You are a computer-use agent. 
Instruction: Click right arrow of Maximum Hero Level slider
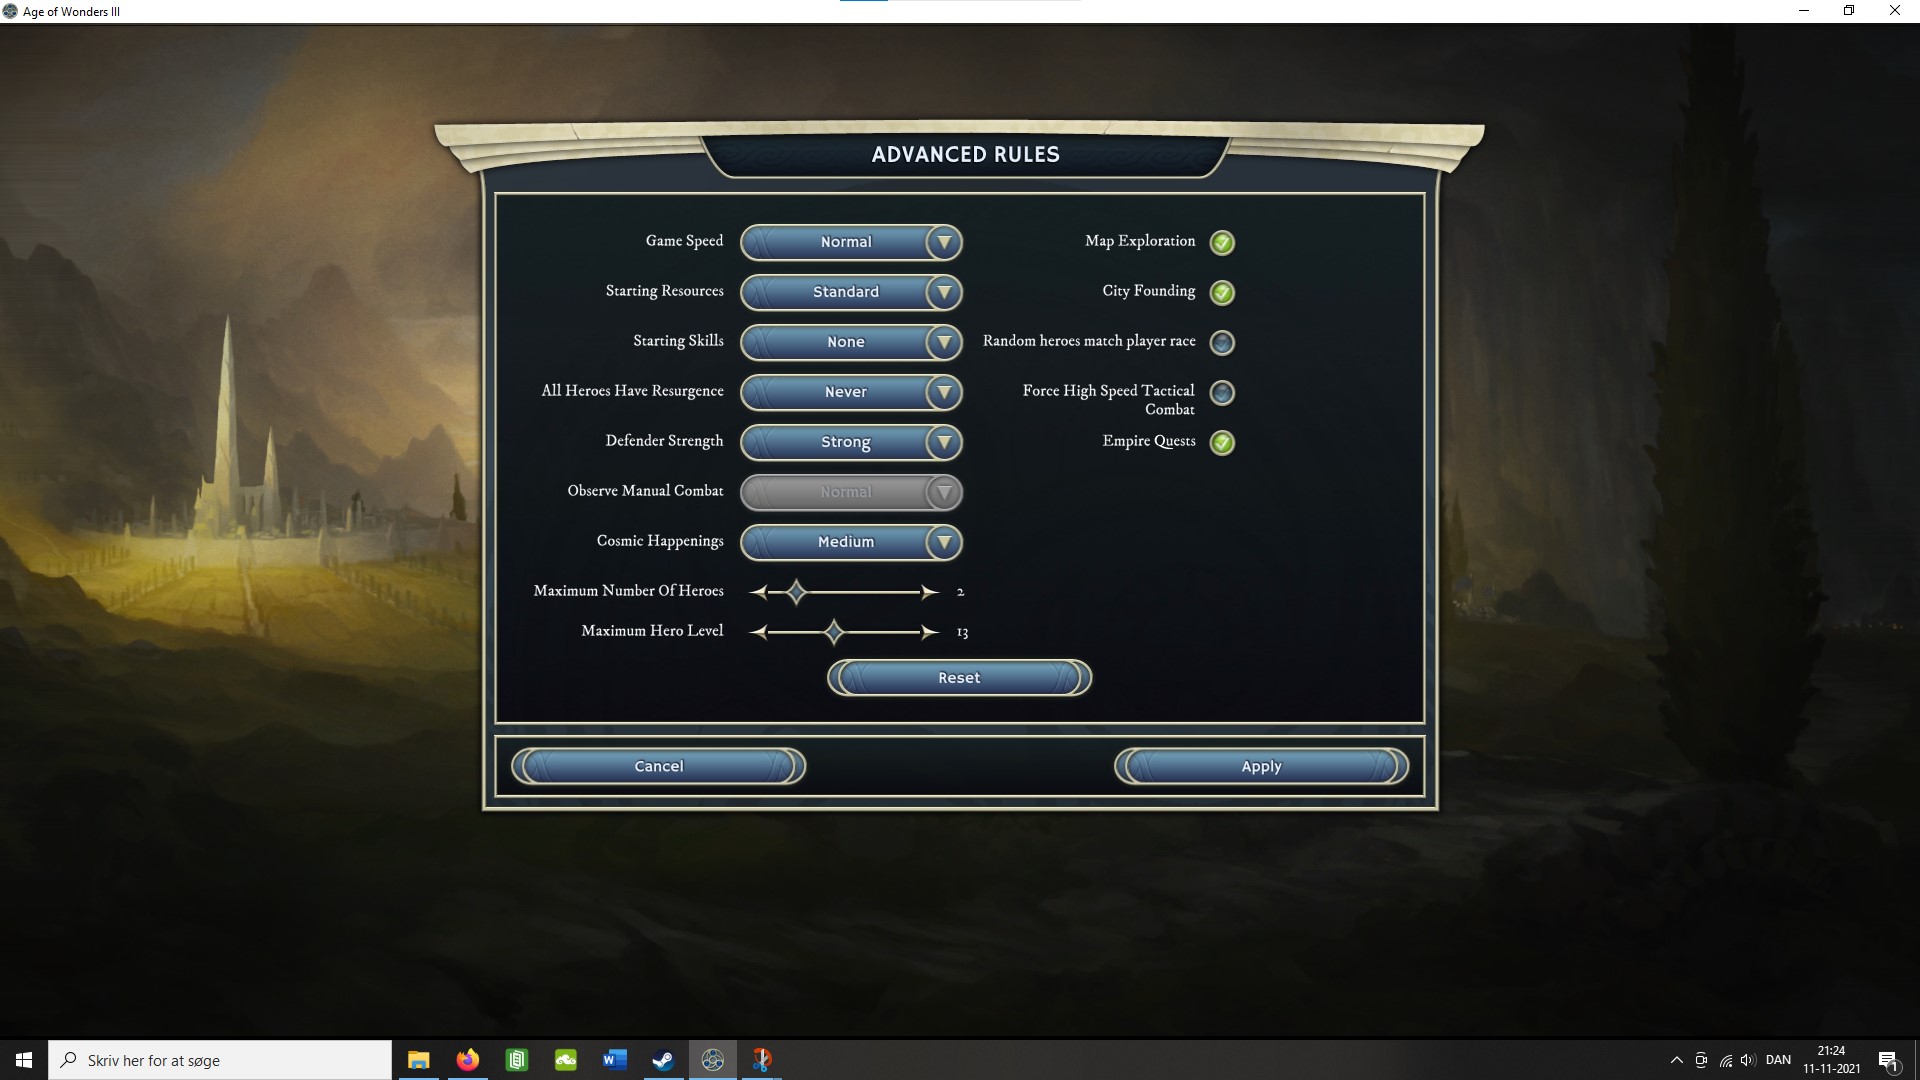coord(930,632)
